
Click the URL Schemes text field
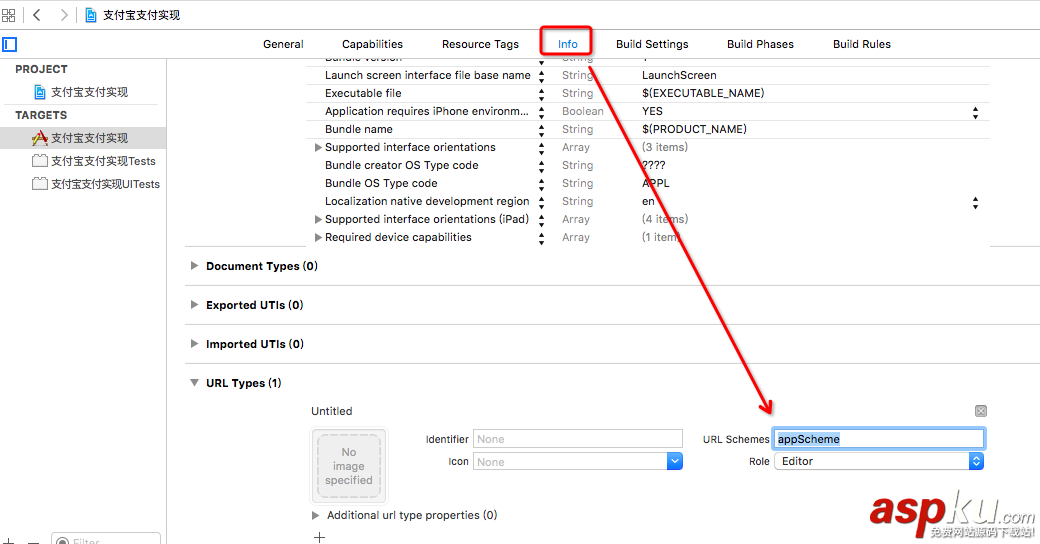pyautogui.click(x=878, y=439)
